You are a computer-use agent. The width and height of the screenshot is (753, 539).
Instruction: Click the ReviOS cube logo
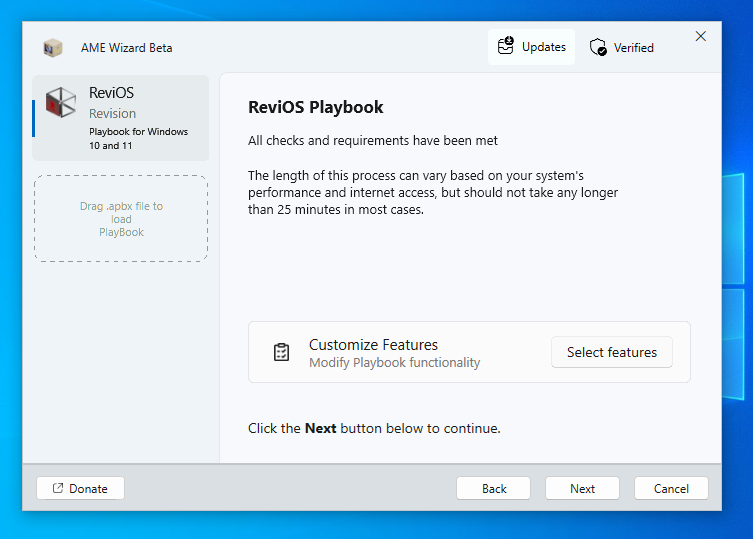(x=61, y=102)
